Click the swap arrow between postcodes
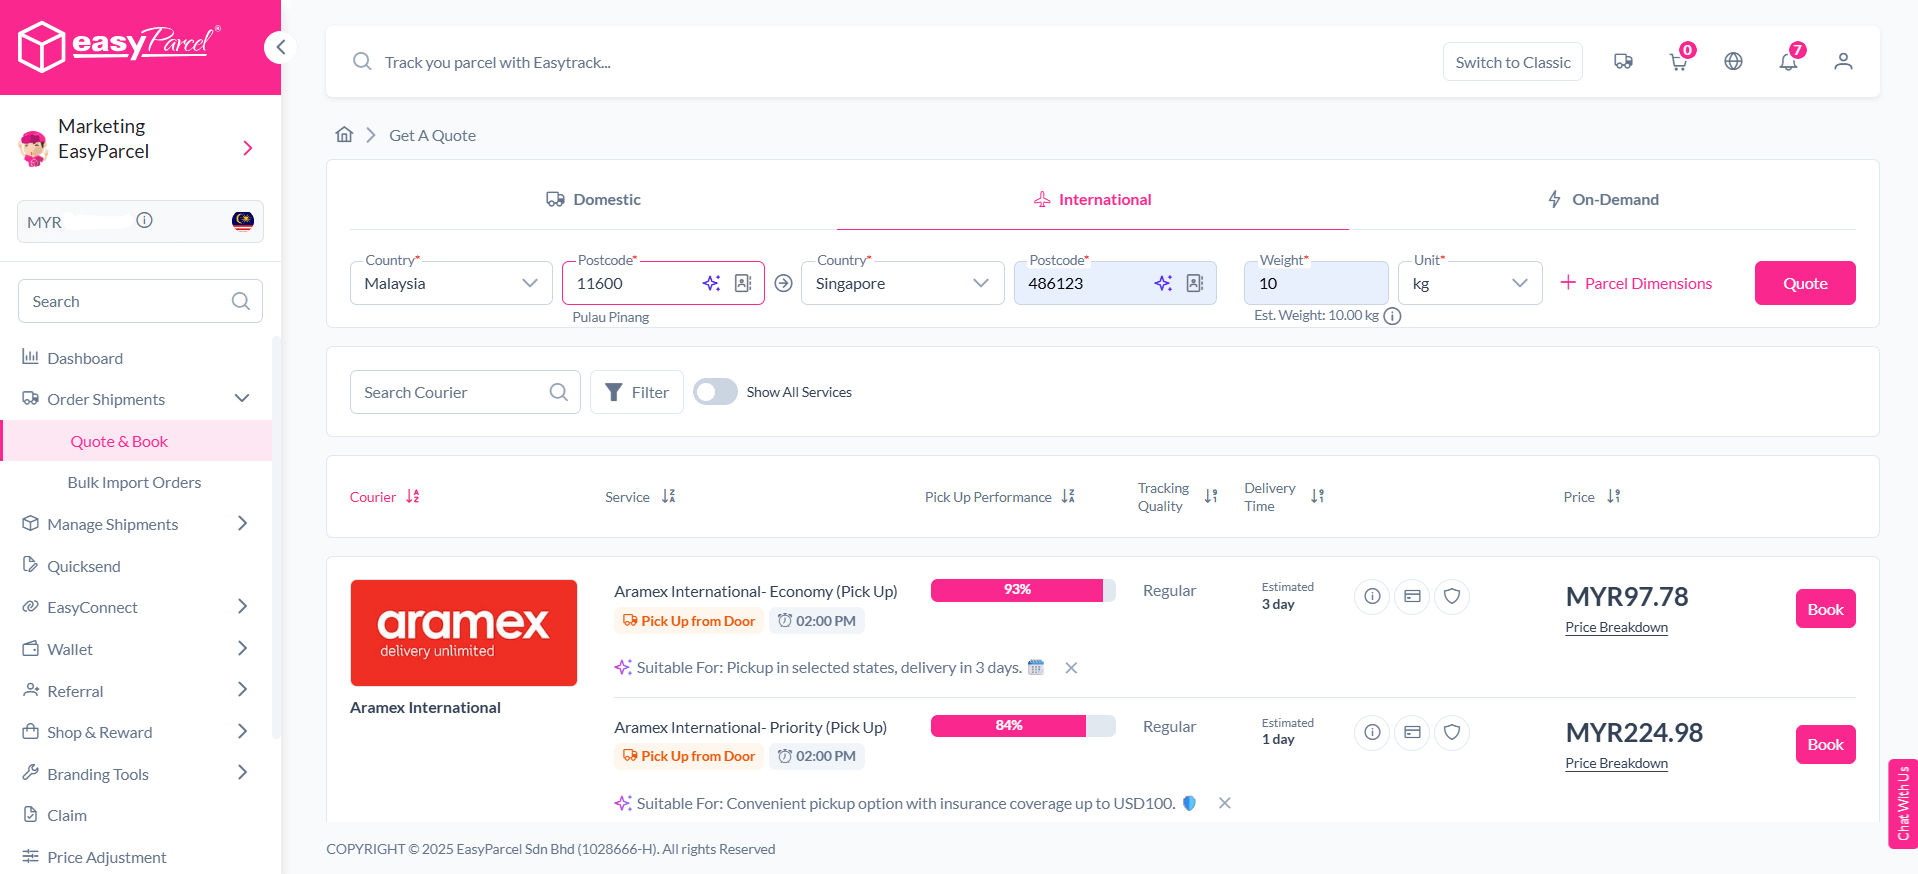This screenshot has width=1918, height=874. 784,284
